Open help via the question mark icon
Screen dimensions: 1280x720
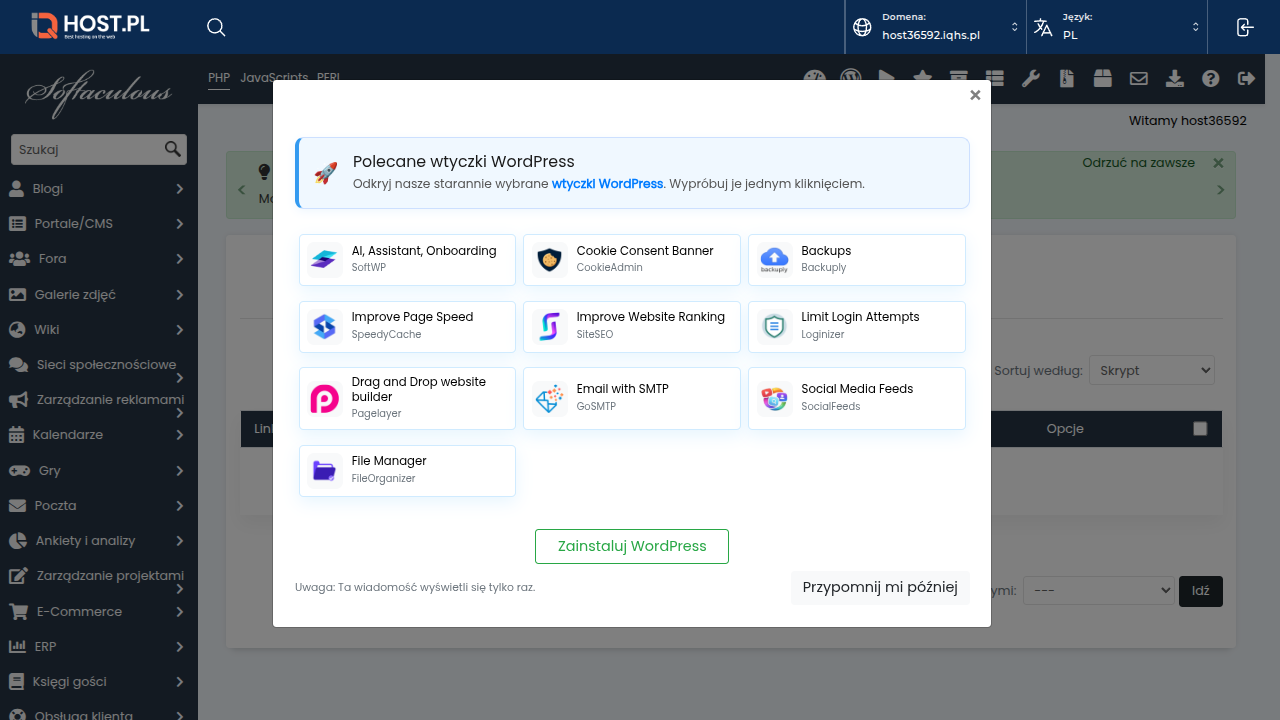tap(1211, 78)
